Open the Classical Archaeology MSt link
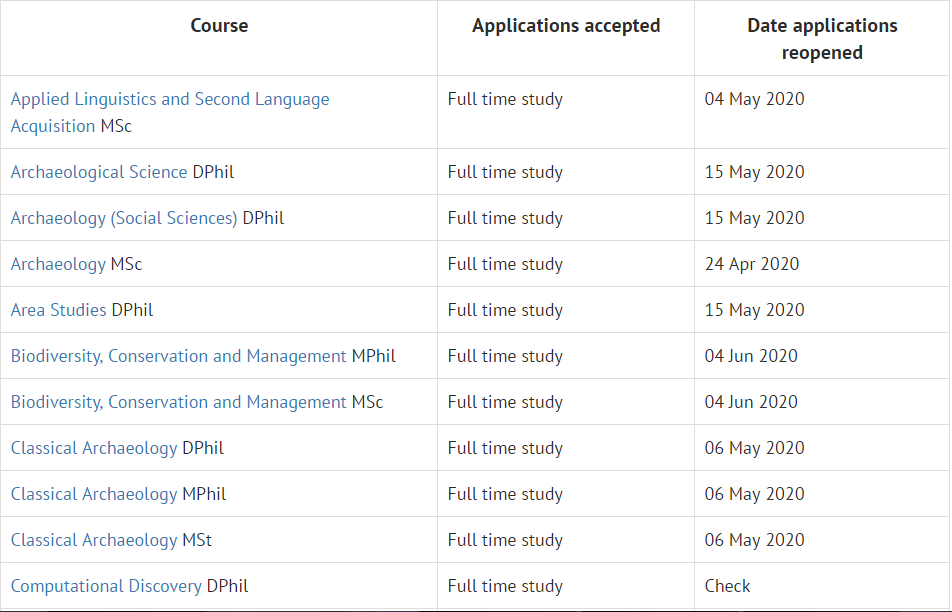952x612 pixels. 94,540
